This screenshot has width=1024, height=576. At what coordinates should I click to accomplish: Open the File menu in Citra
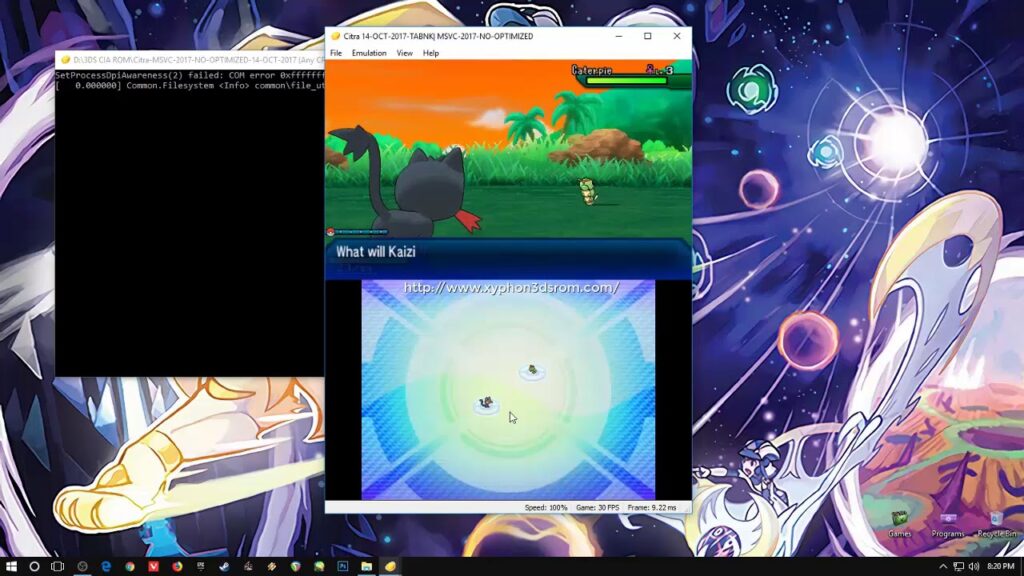click(336, 53)
